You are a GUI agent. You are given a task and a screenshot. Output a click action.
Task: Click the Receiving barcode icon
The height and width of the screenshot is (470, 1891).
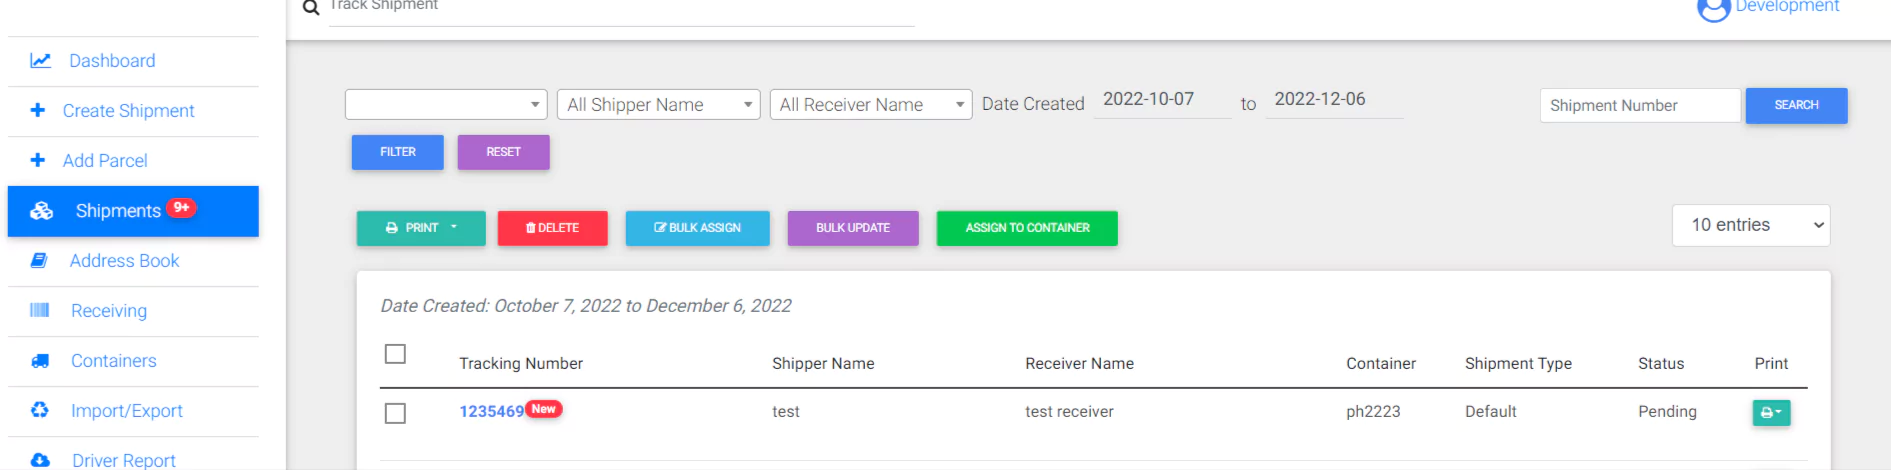[x=40, y=310]
